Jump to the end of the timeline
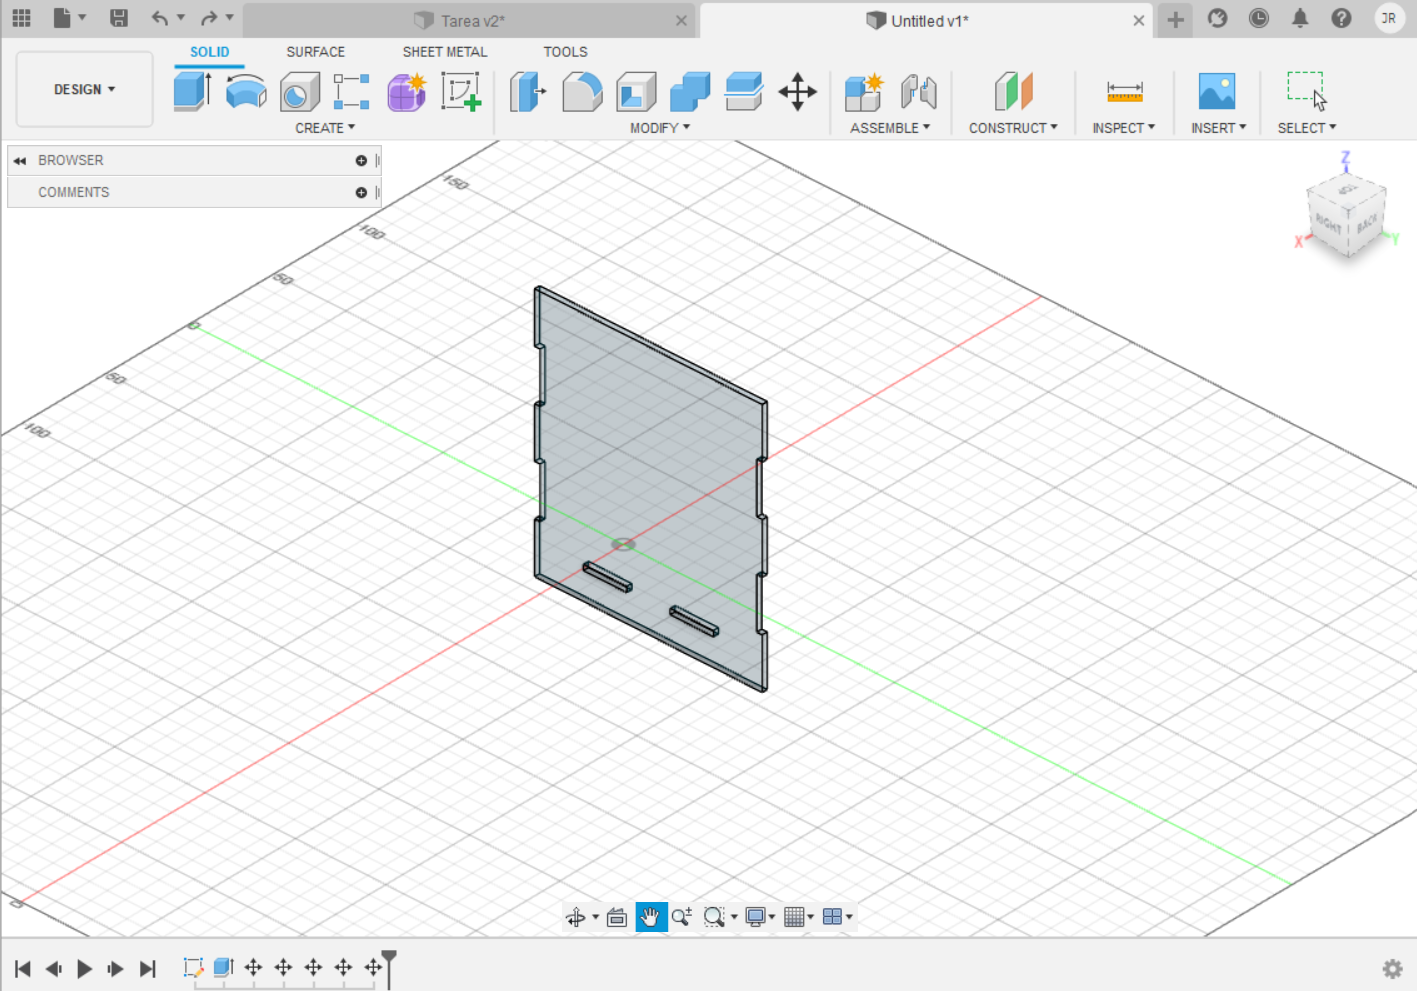 tap(148, 968)
